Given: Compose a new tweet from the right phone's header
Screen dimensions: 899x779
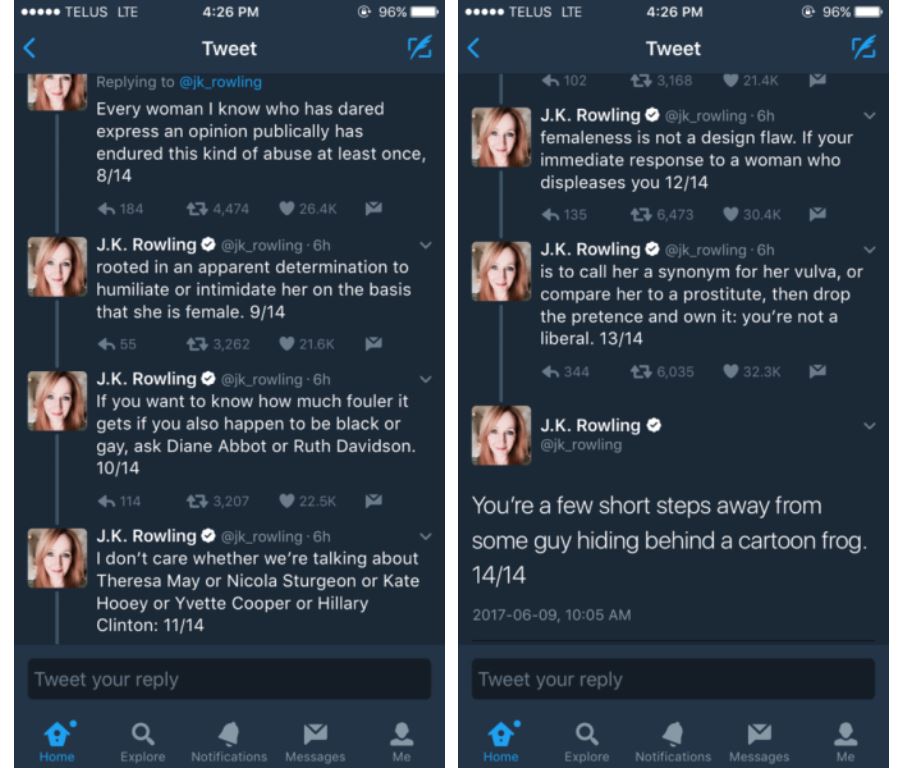Looking at the screenshot, I should coord(863,48).
